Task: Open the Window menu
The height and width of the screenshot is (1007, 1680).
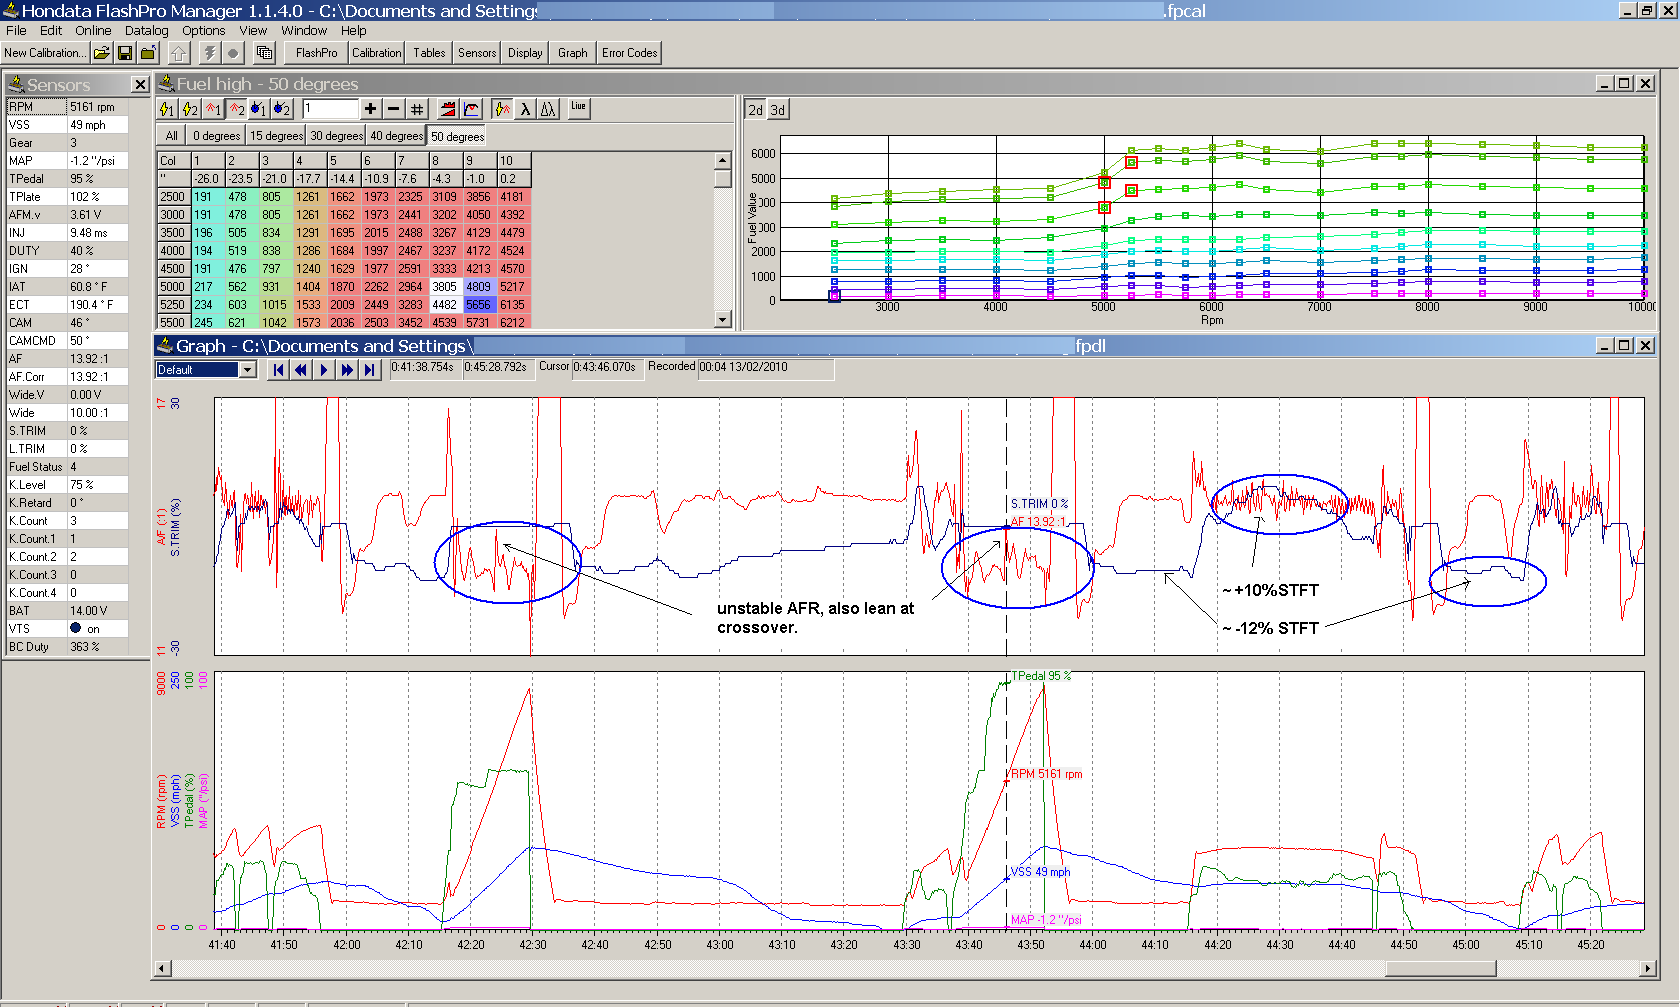Action: click(x=304, y=31)
